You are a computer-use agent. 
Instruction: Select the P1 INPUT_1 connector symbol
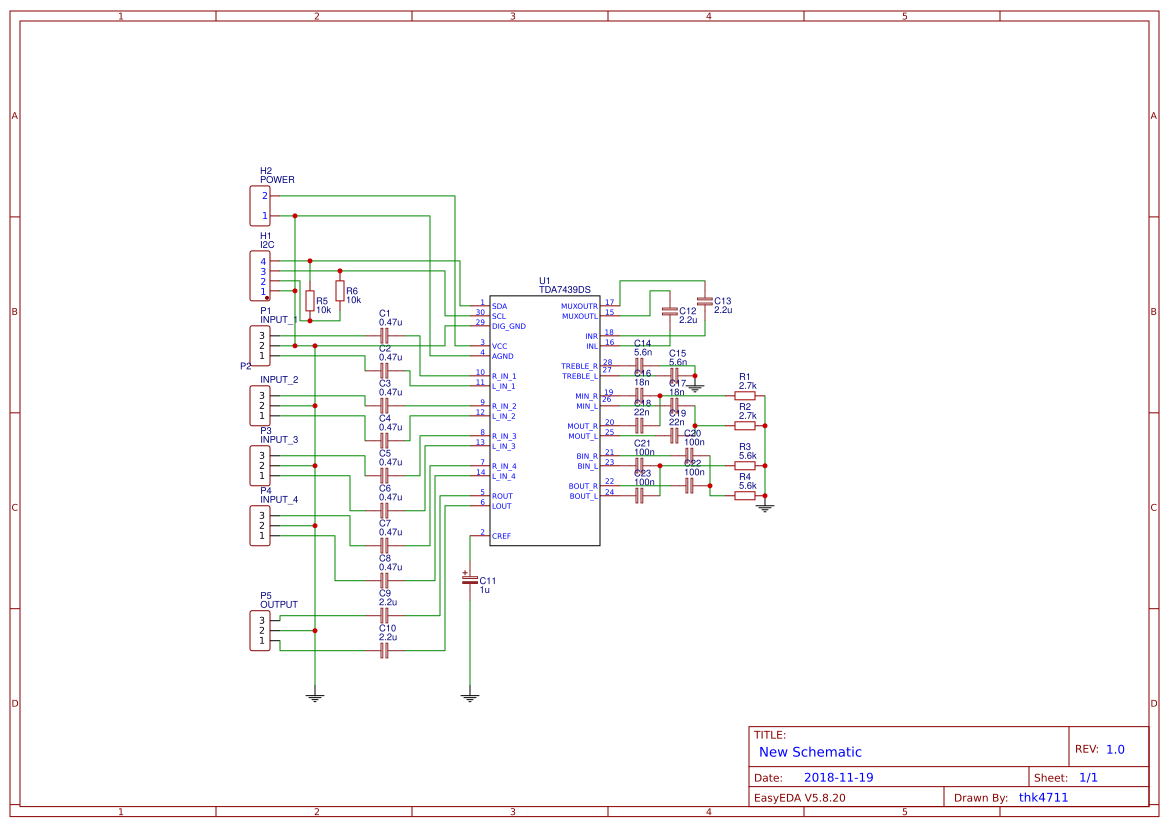point(259,346)
